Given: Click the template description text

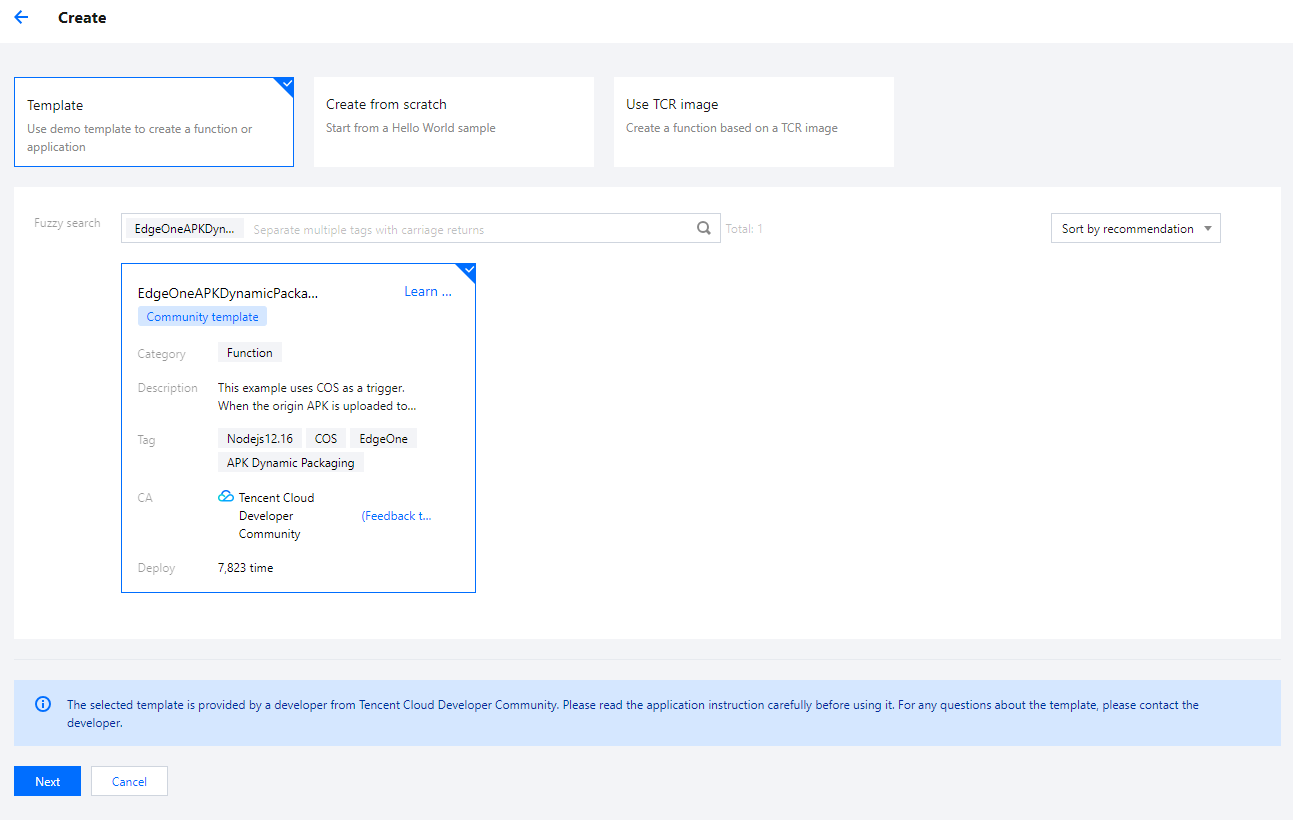Looking at the screenshot, I should 317,397.
